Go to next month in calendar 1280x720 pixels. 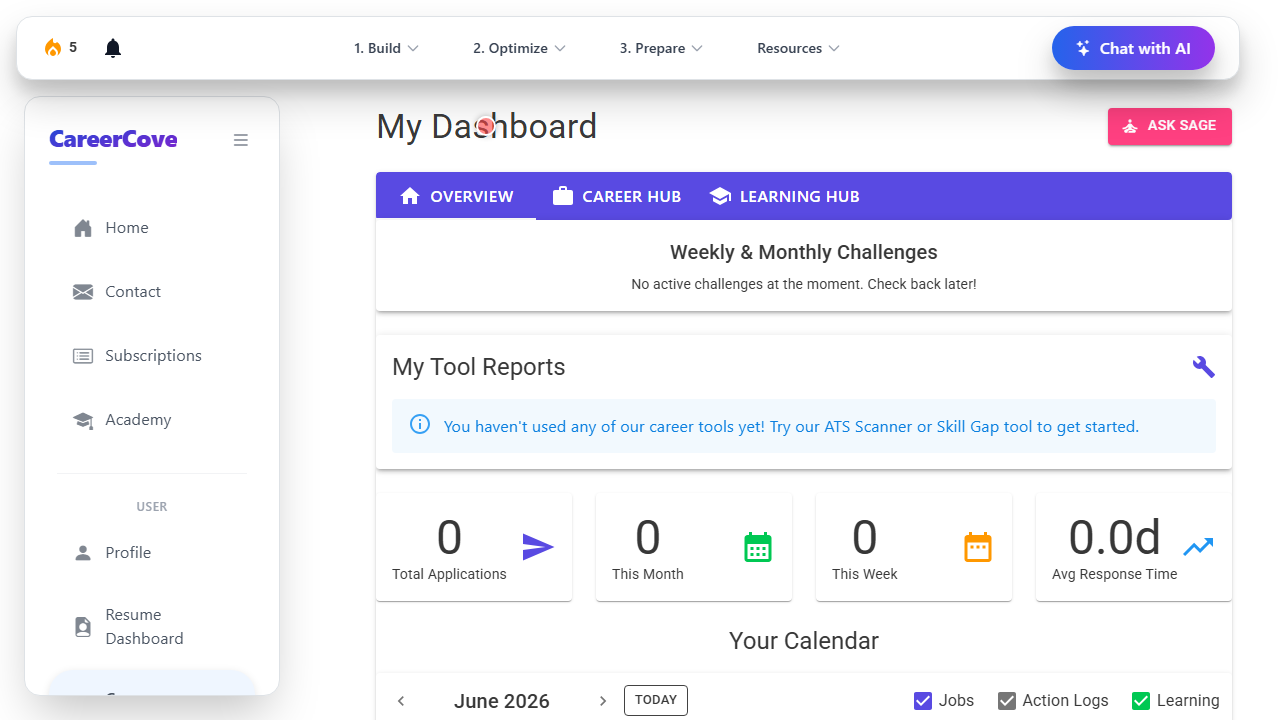point(603,701)
